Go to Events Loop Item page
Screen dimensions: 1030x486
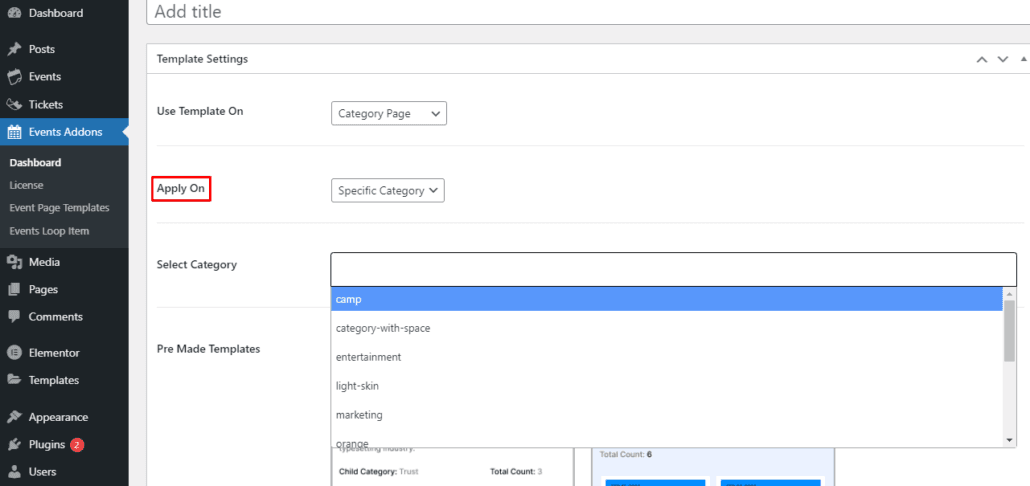point(49,231)
